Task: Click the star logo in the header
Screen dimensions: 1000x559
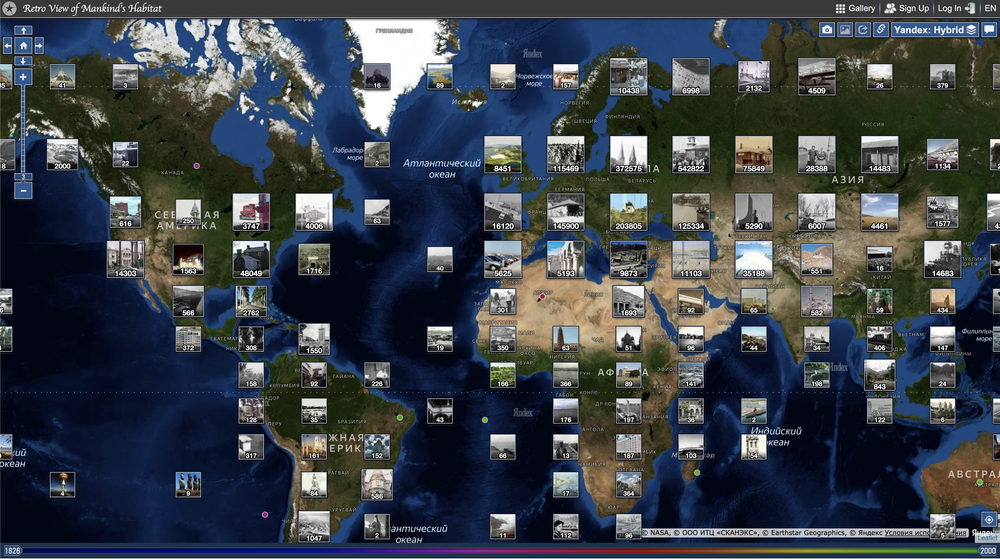Action: click(9, 8)
